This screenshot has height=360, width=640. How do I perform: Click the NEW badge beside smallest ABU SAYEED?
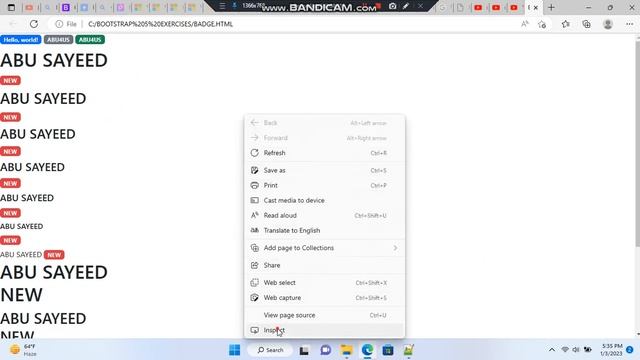click(x=54, y=255)
